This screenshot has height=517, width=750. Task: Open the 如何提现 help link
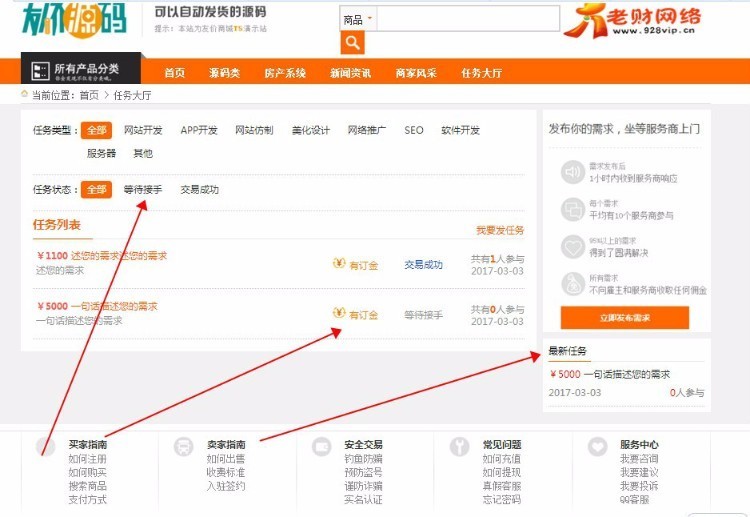(x=502, y=473)
